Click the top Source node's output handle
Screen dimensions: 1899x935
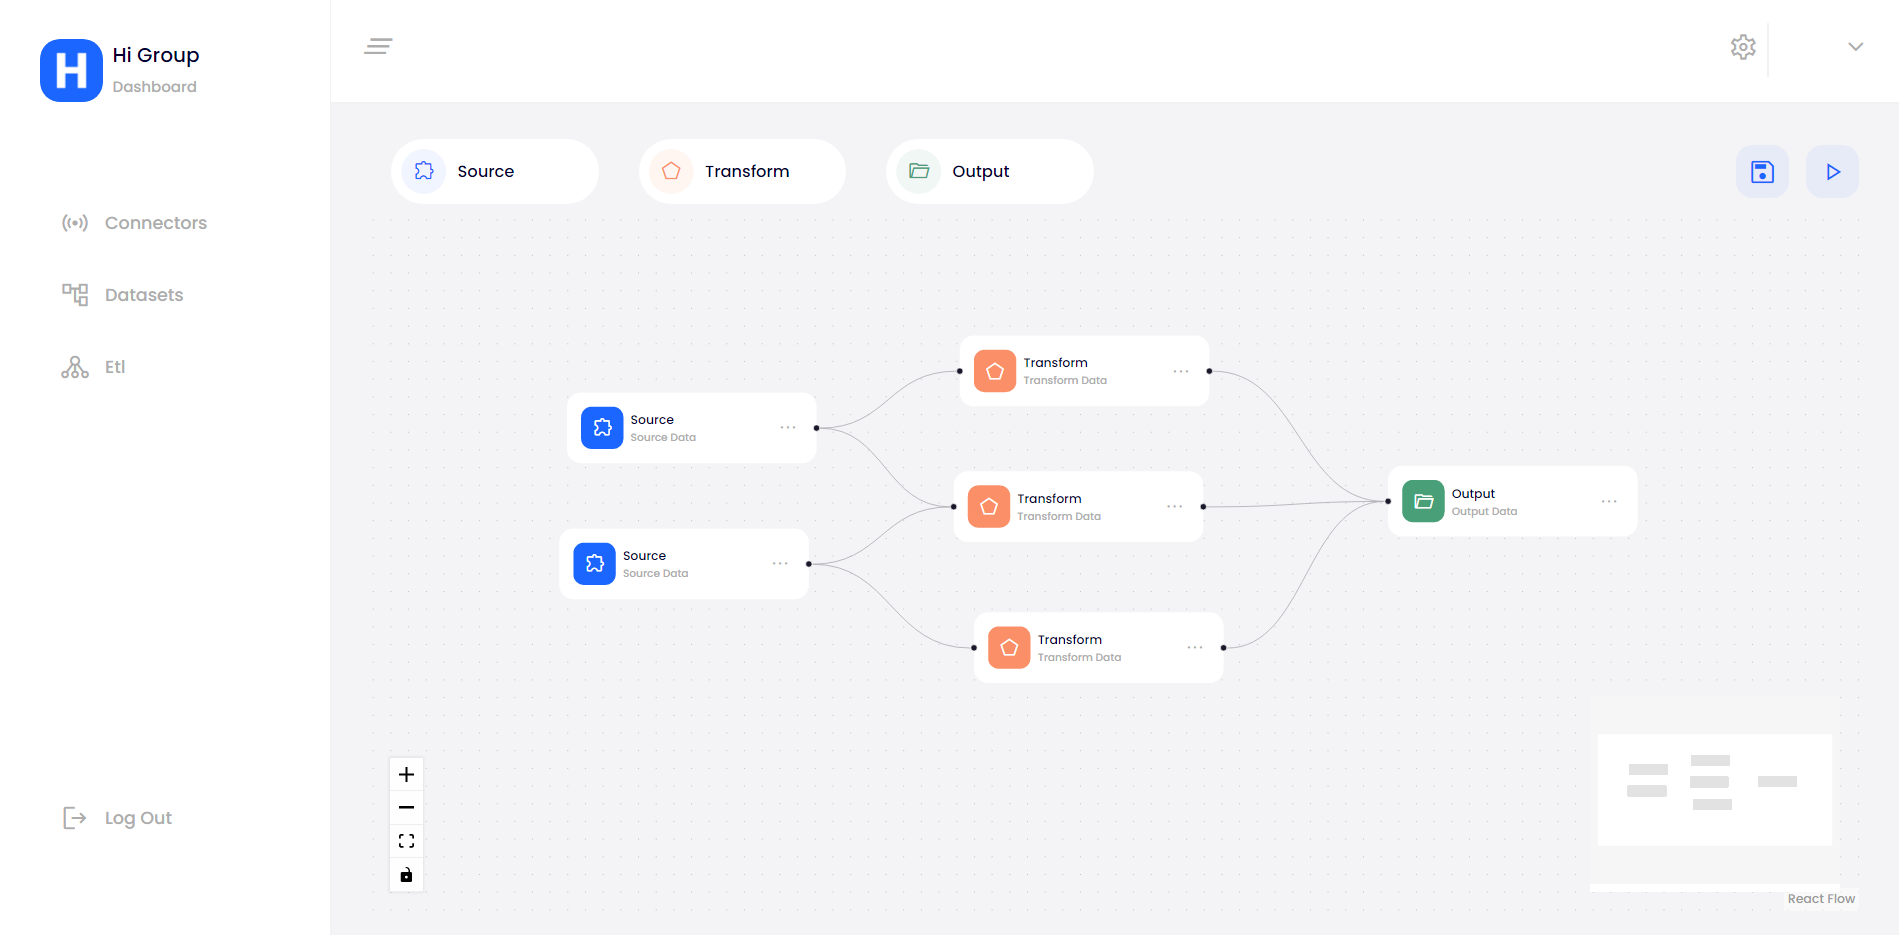pyautogui.click(x=816, y=428)
